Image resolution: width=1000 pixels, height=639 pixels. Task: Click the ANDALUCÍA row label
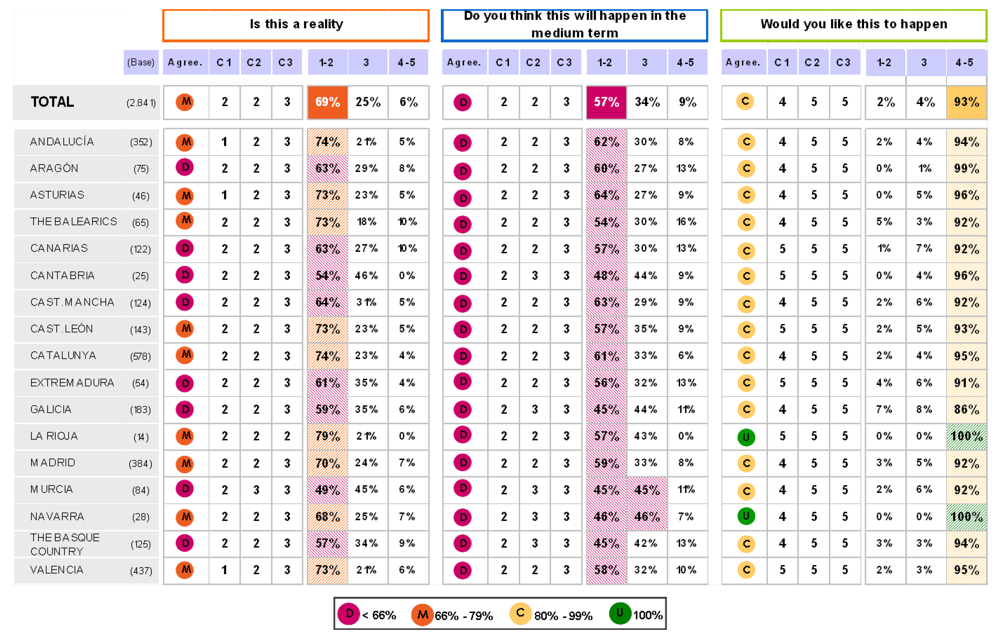point(62,142)
